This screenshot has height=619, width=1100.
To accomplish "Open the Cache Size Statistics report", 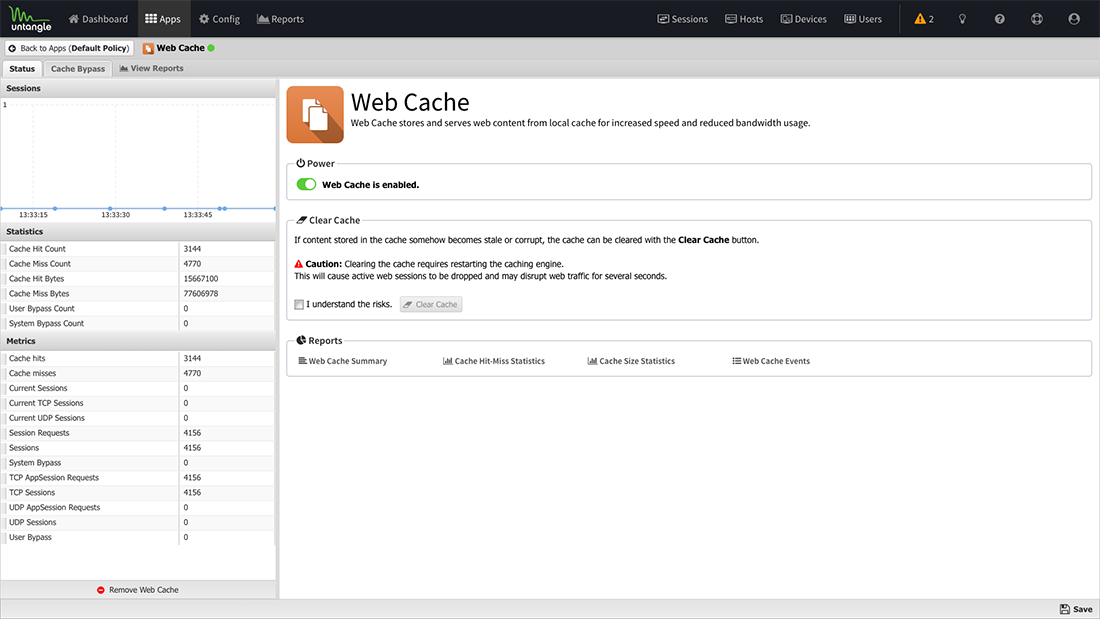I will click(x=631, y=361).
